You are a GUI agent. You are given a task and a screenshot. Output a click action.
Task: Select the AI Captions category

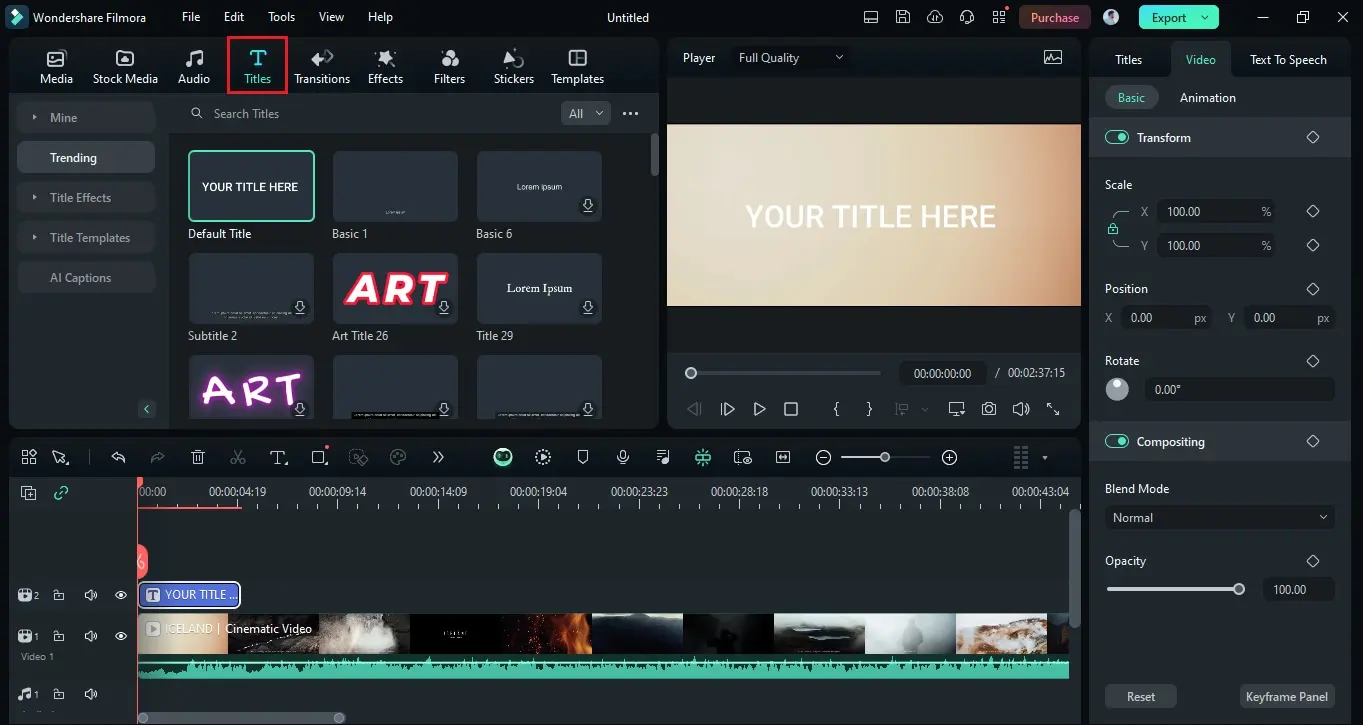(x=86, y=277)
